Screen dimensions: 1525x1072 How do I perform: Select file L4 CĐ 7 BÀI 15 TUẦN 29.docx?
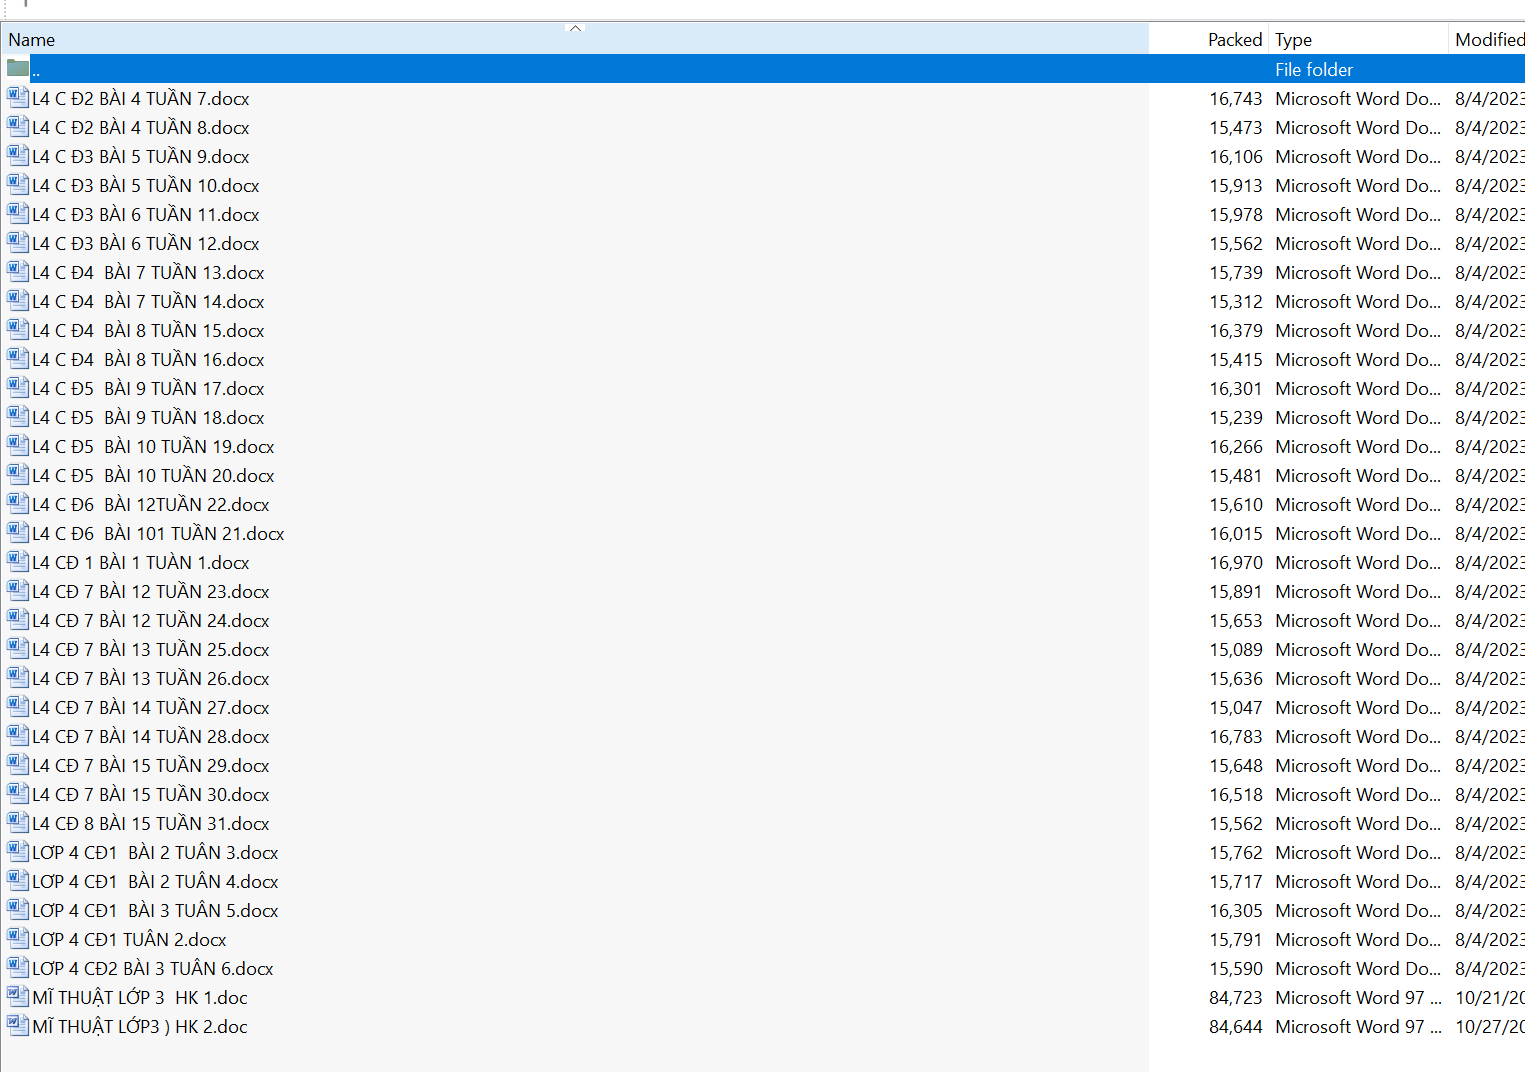tap(151, 766)
